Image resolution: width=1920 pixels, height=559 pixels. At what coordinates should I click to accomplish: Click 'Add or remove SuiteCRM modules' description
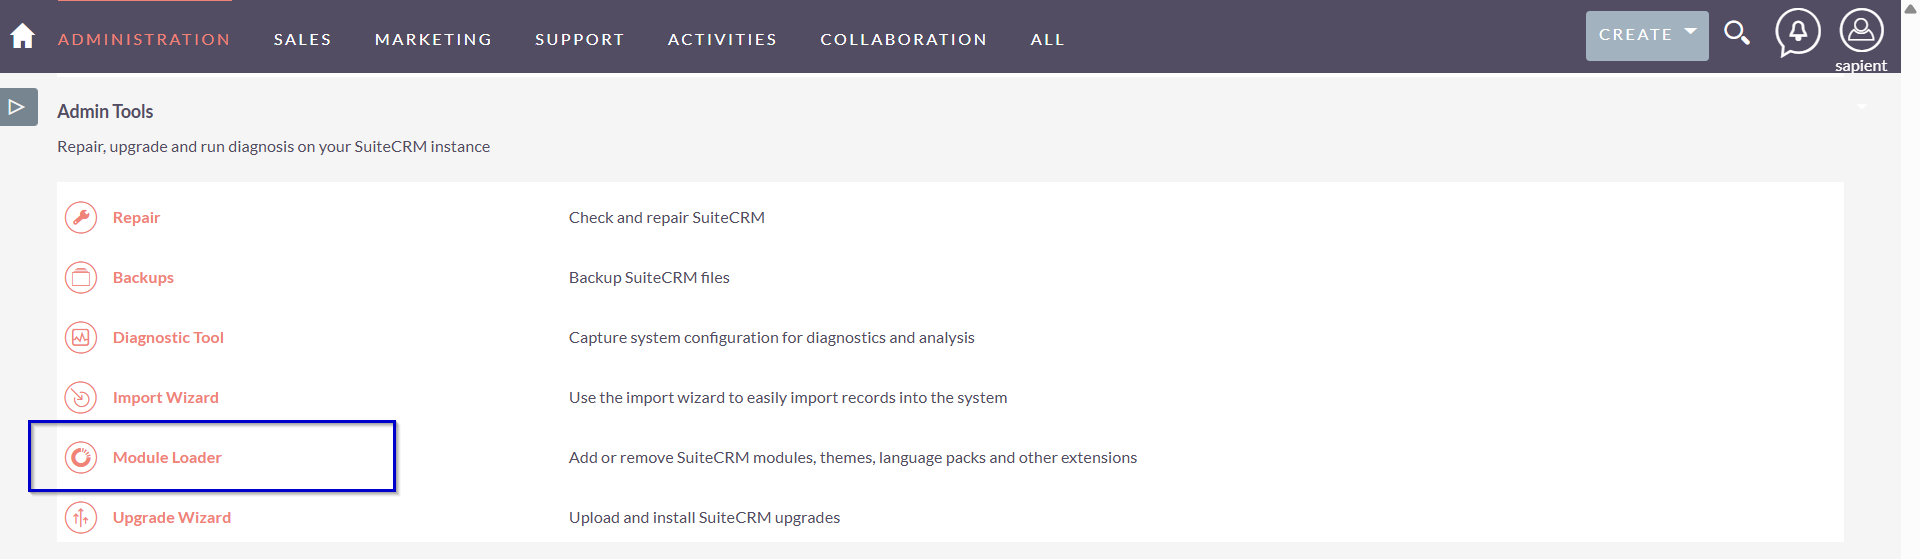point(853,457)
